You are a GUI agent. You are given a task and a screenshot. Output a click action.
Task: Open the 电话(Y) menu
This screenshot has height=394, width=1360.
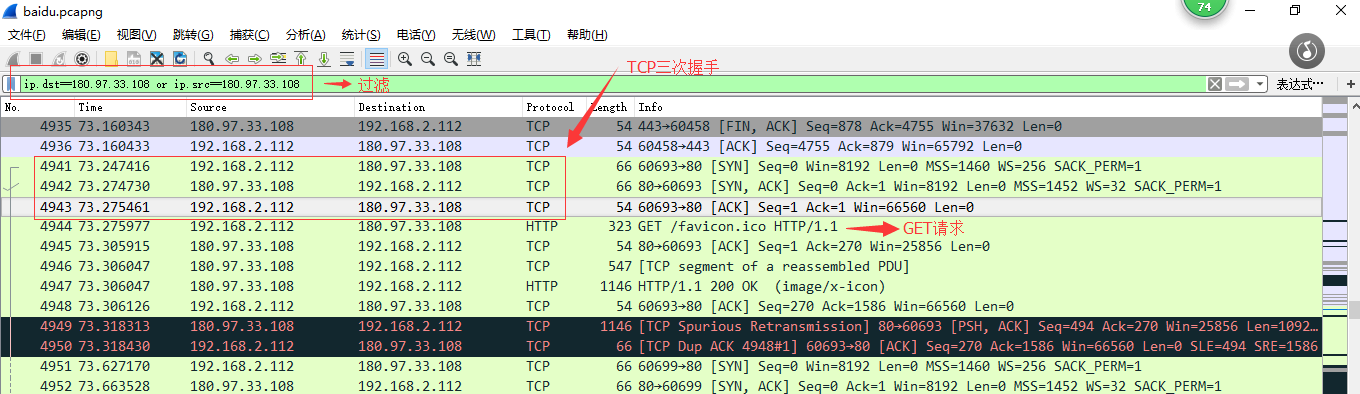click(417, 35)
